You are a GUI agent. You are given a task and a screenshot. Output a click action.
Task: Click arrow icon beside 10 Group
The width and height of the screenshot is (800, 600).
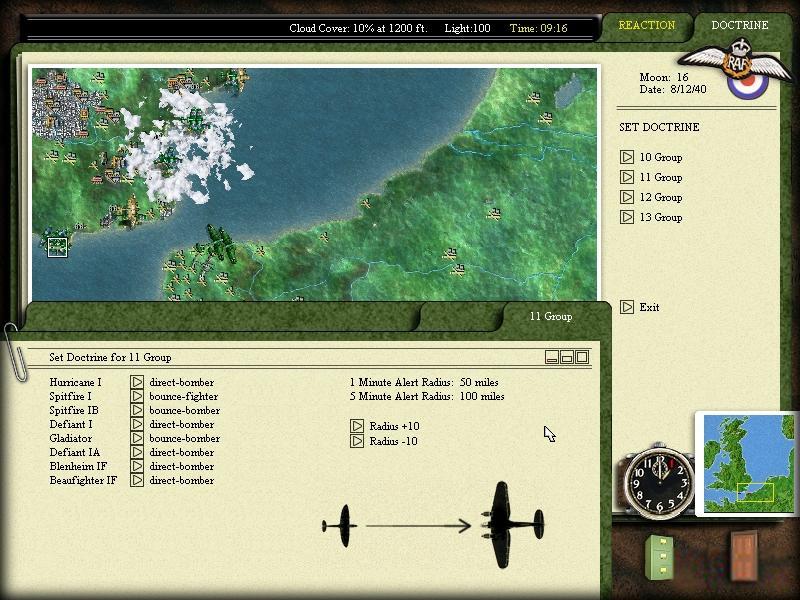coord(627,157)
